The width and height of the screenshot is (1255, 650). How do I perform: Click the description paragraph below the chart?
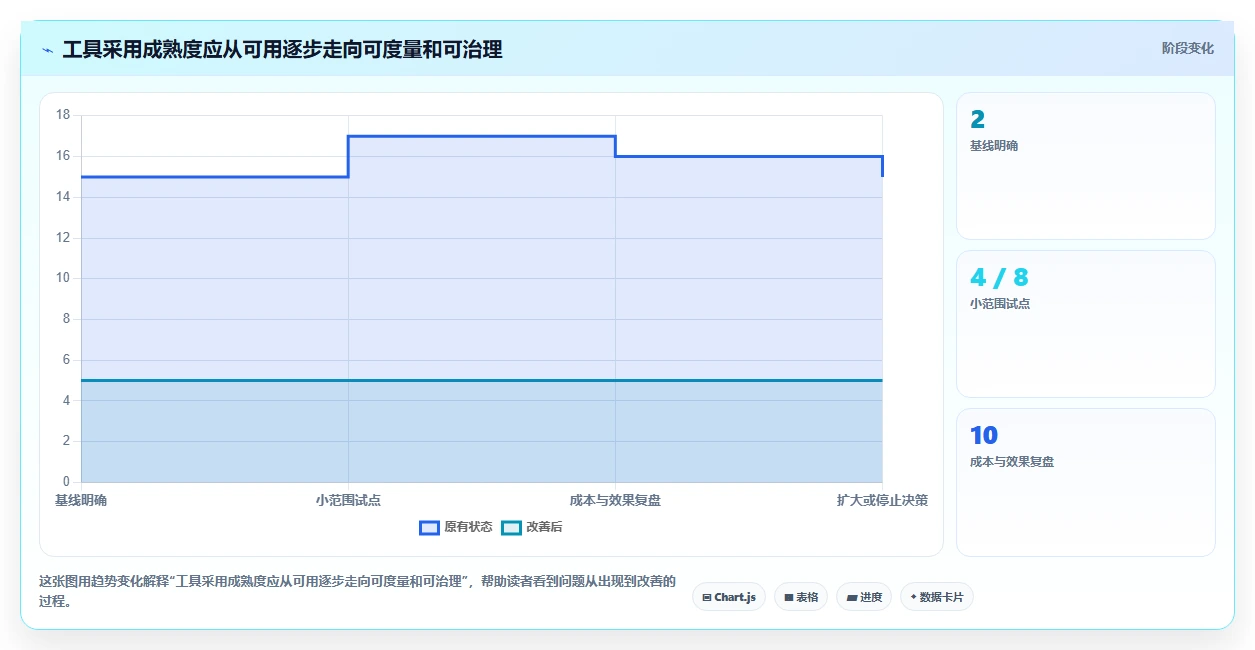pyautogui.click(x=357, y=591)
